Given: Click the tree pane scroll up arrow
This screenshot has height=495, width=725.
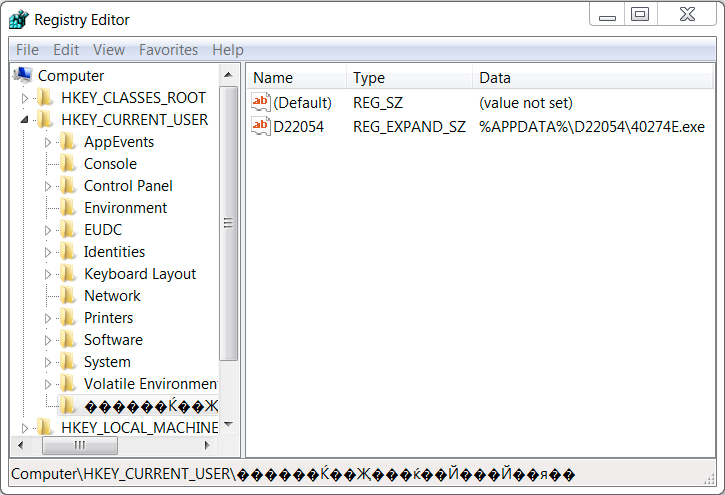Looking at the screenshot, I should pyautogui.click(x=228, y=75).
